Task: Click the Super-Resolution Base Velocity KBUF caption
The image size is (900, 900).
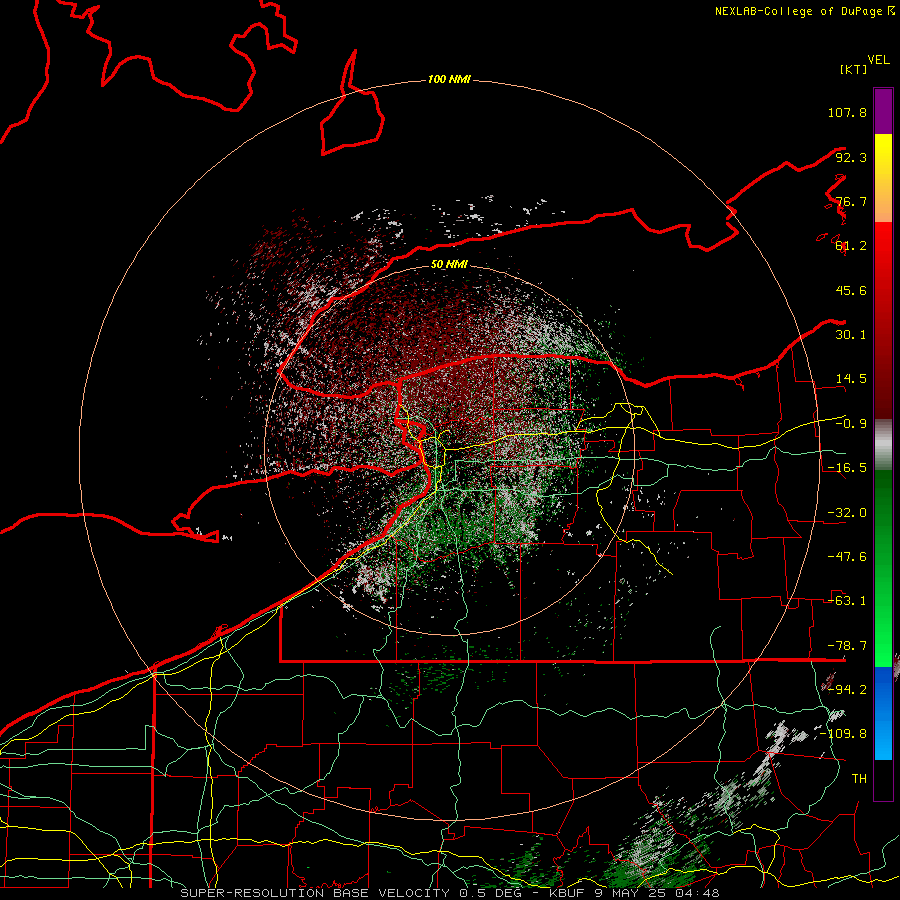Action: click(x=449, y=893)
